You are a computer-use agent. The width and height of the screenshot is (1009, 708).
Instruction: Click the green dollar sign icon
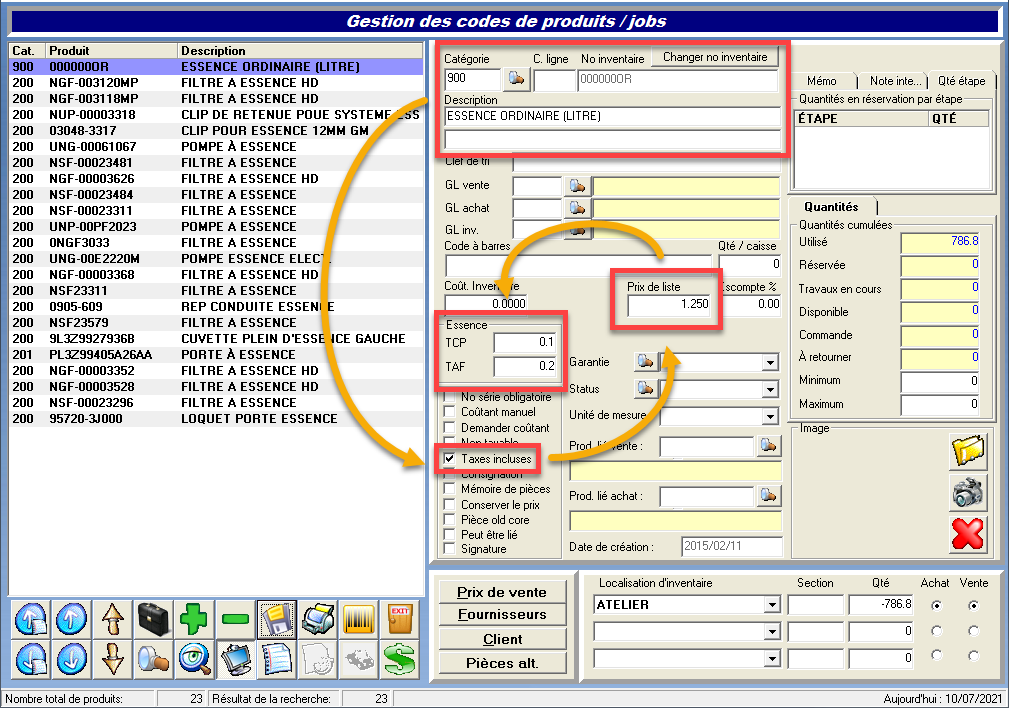(x=400, y=659)
